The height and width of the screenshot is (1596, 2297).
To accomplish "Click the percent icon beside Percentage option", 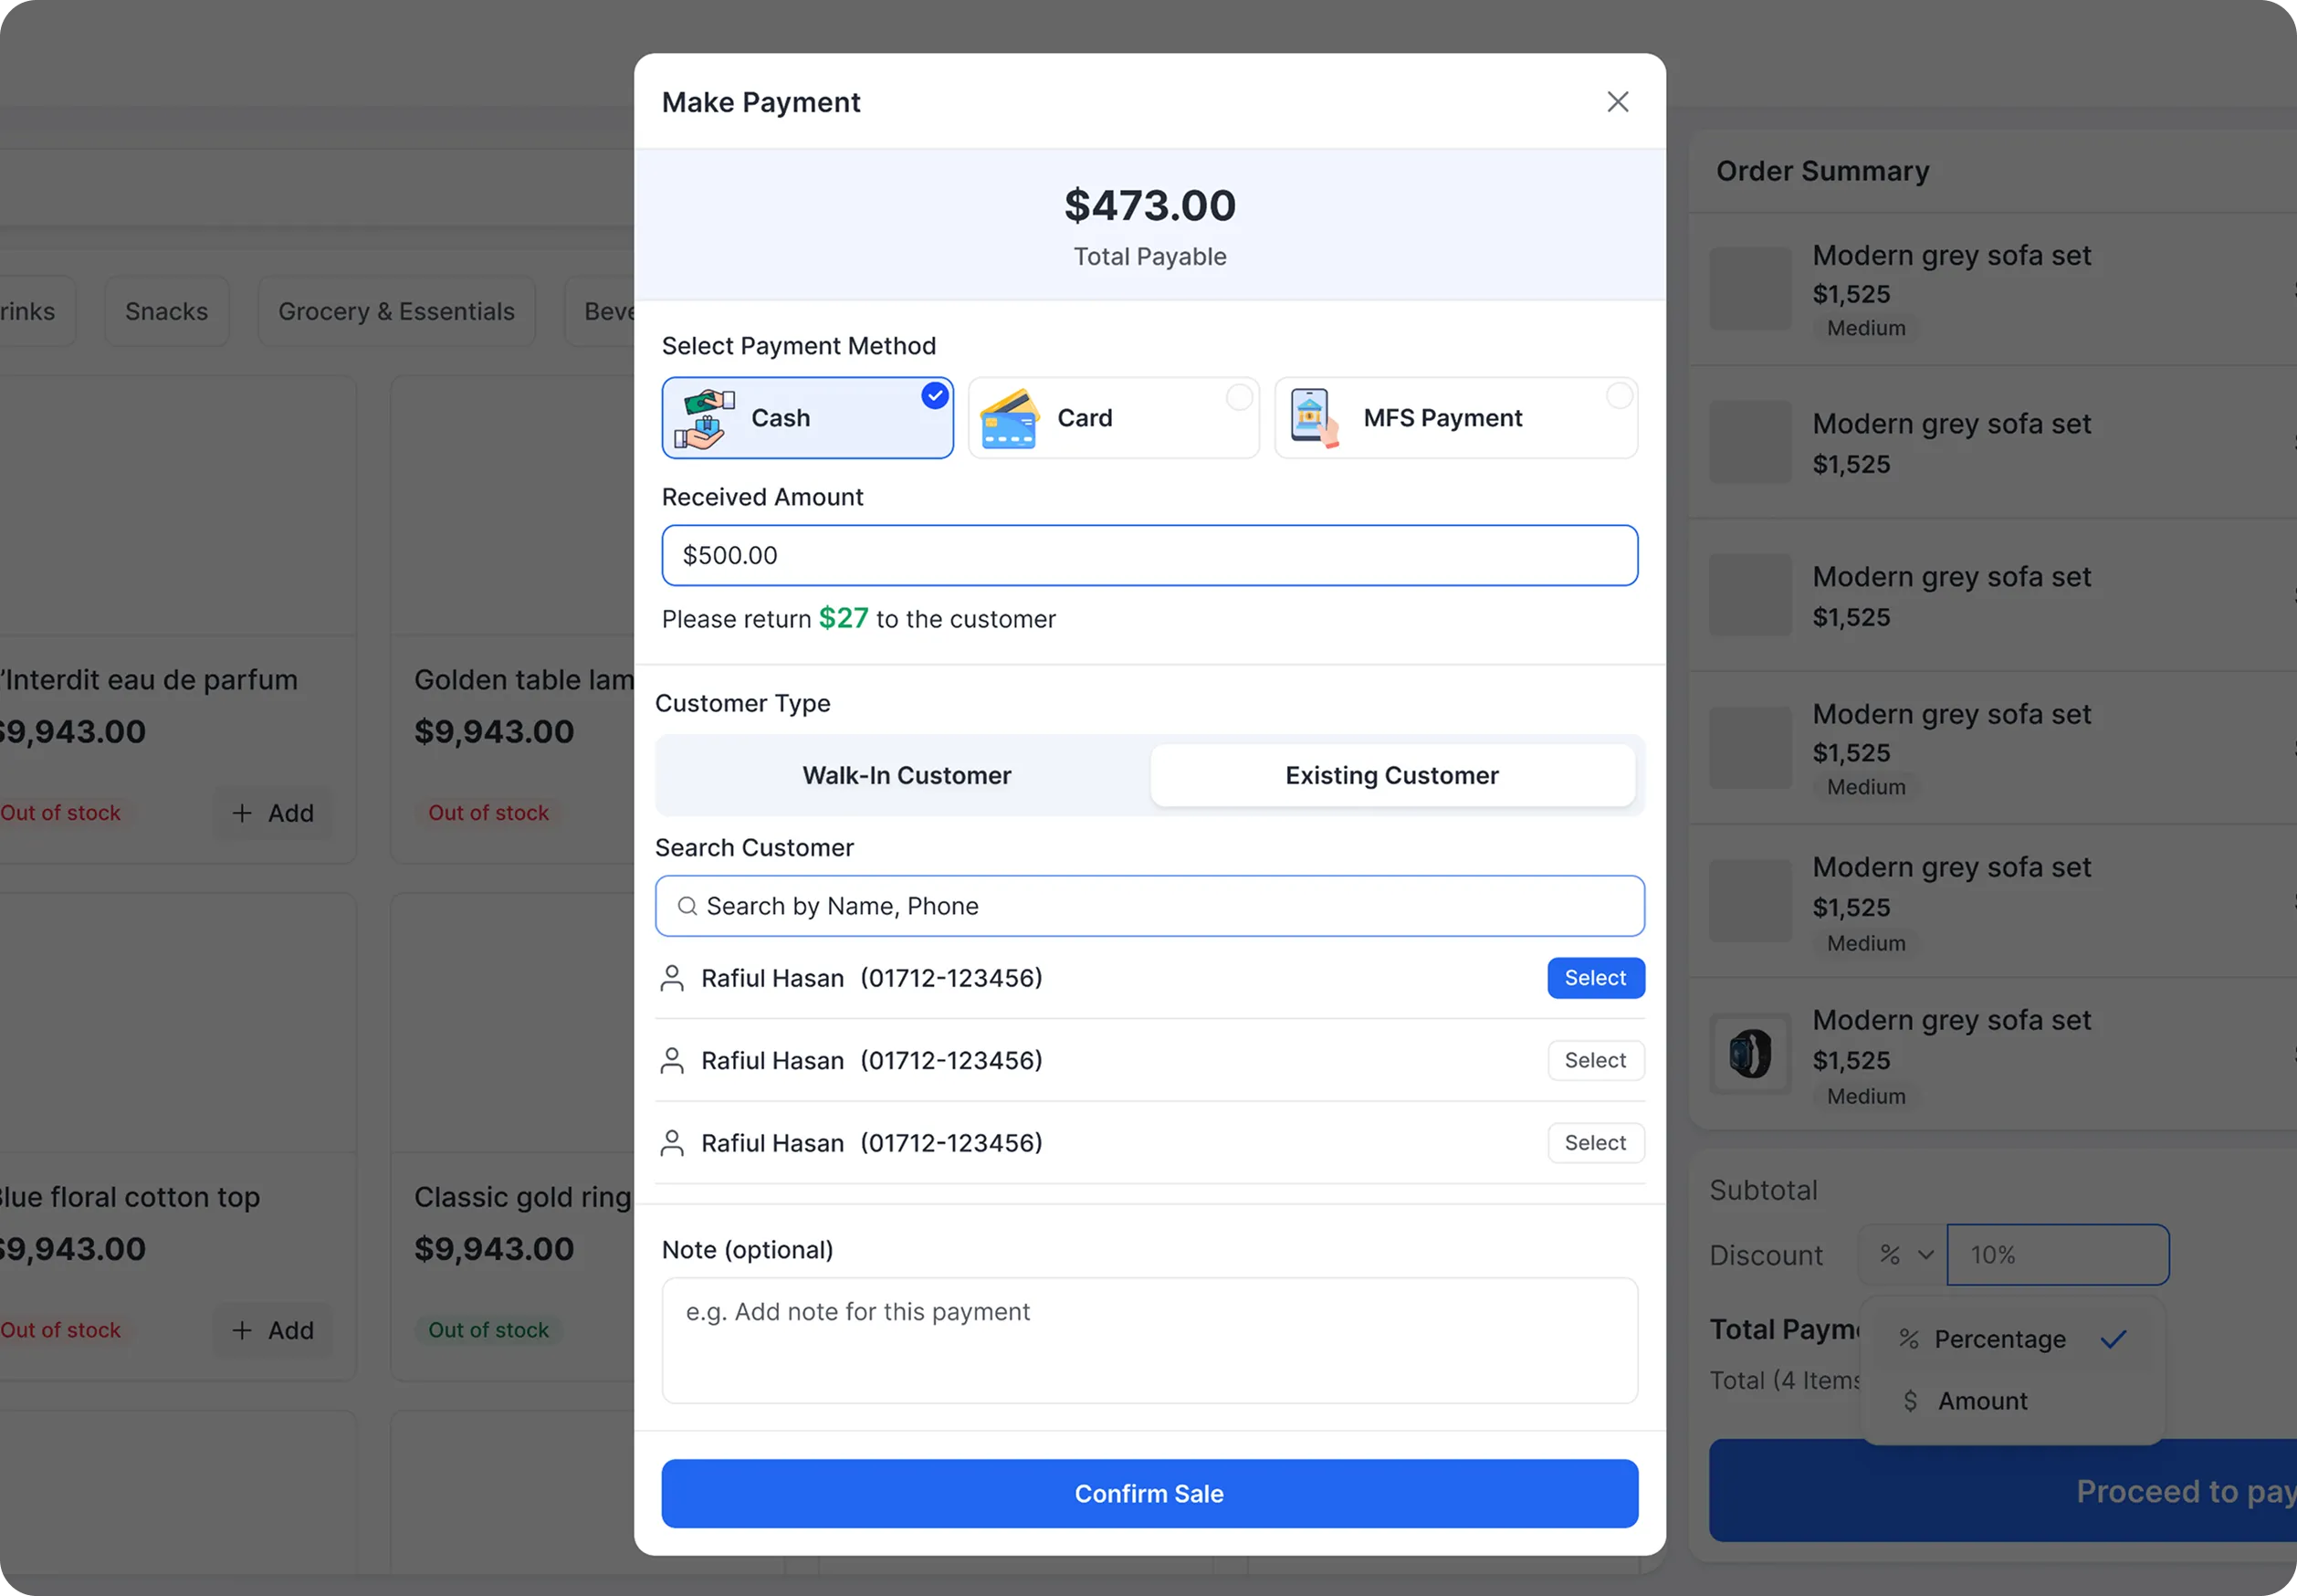I will 1908,1339.
